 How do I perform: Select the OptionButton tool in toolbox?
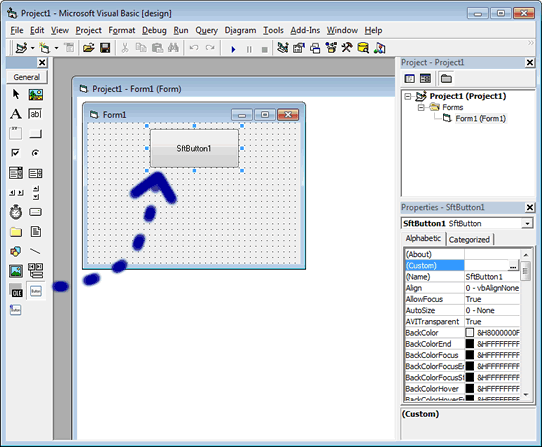pyautogui.click(x=36, y=153)
